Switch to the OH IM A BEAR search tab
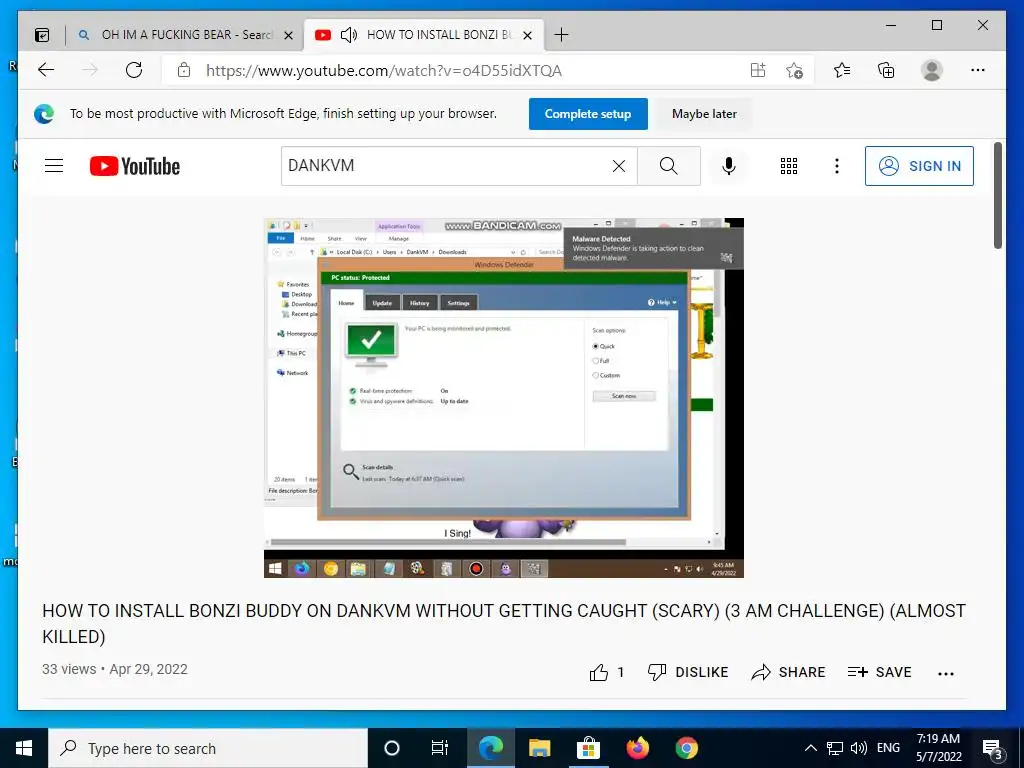The height and width of the screenshot is (768, 1024). coord(185,35)
